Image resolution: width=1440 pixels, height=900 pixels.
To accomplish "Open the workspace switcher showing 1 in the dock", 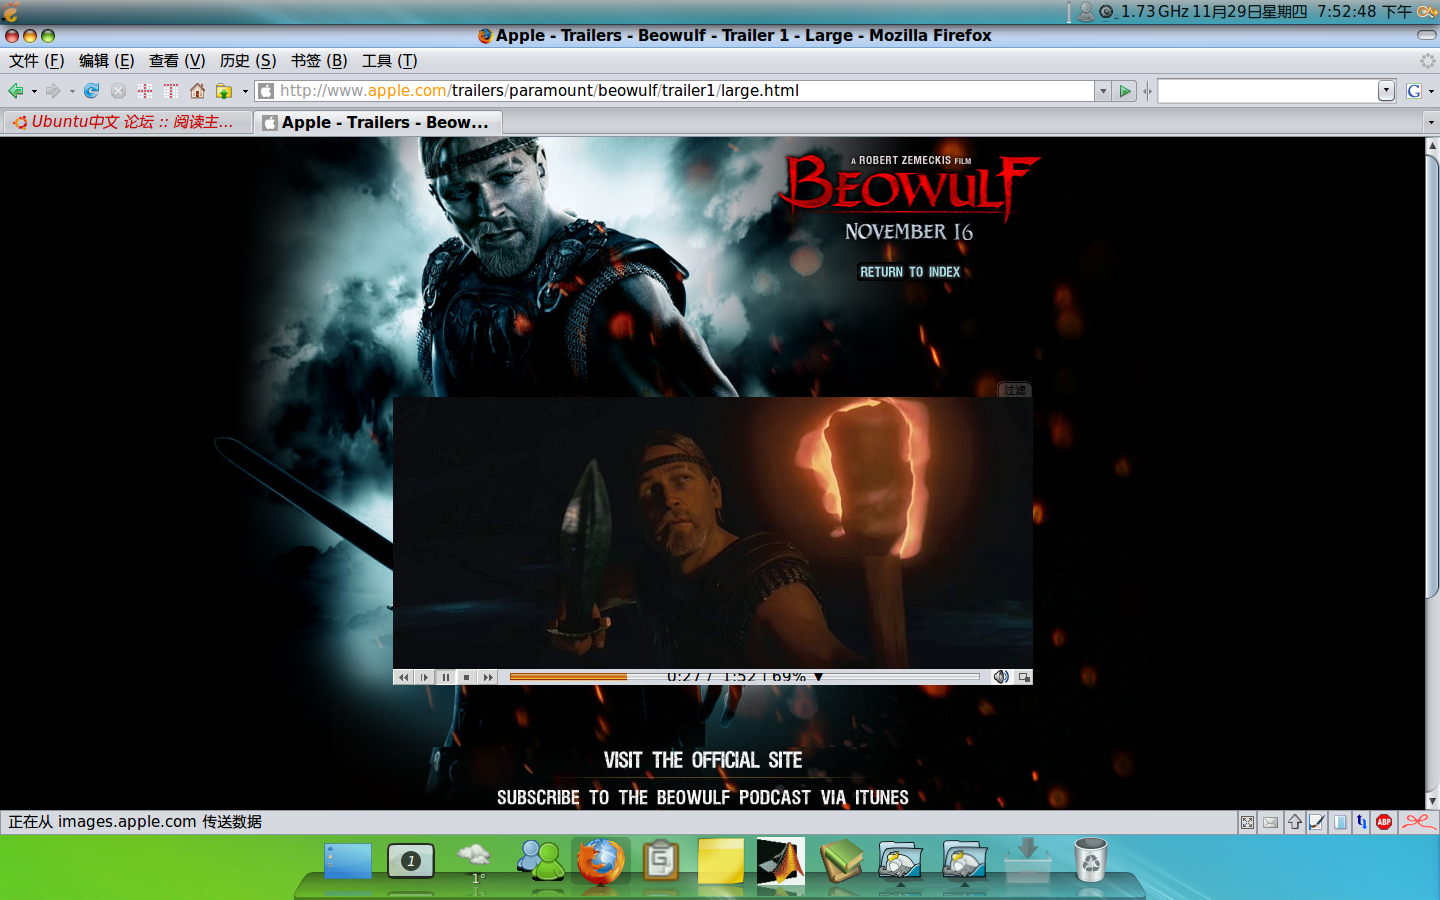I will click(410, 861).
